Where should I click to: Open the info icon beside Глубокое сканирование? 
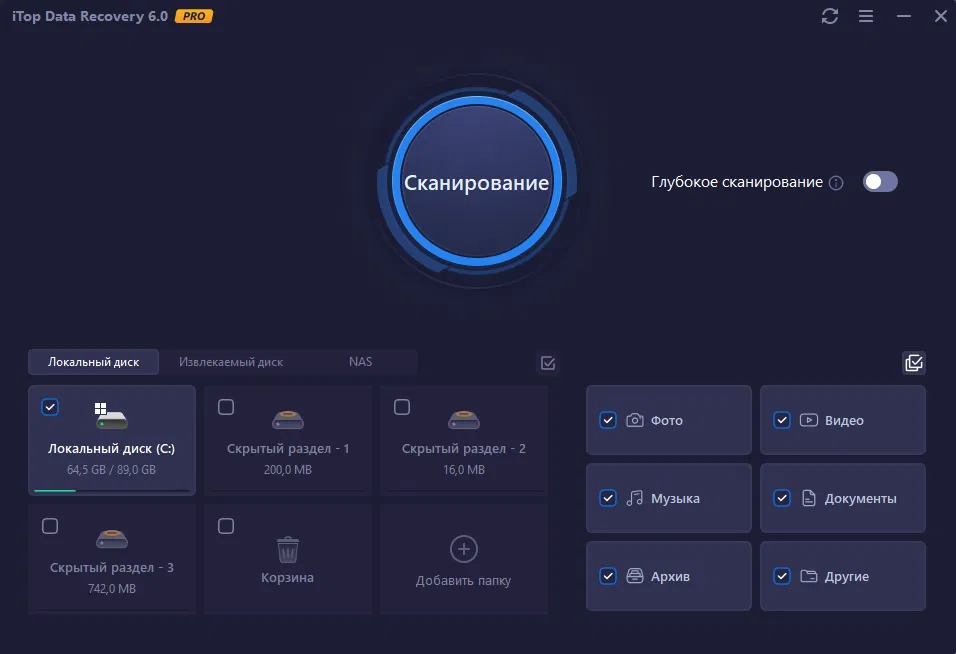click(836, 183)
